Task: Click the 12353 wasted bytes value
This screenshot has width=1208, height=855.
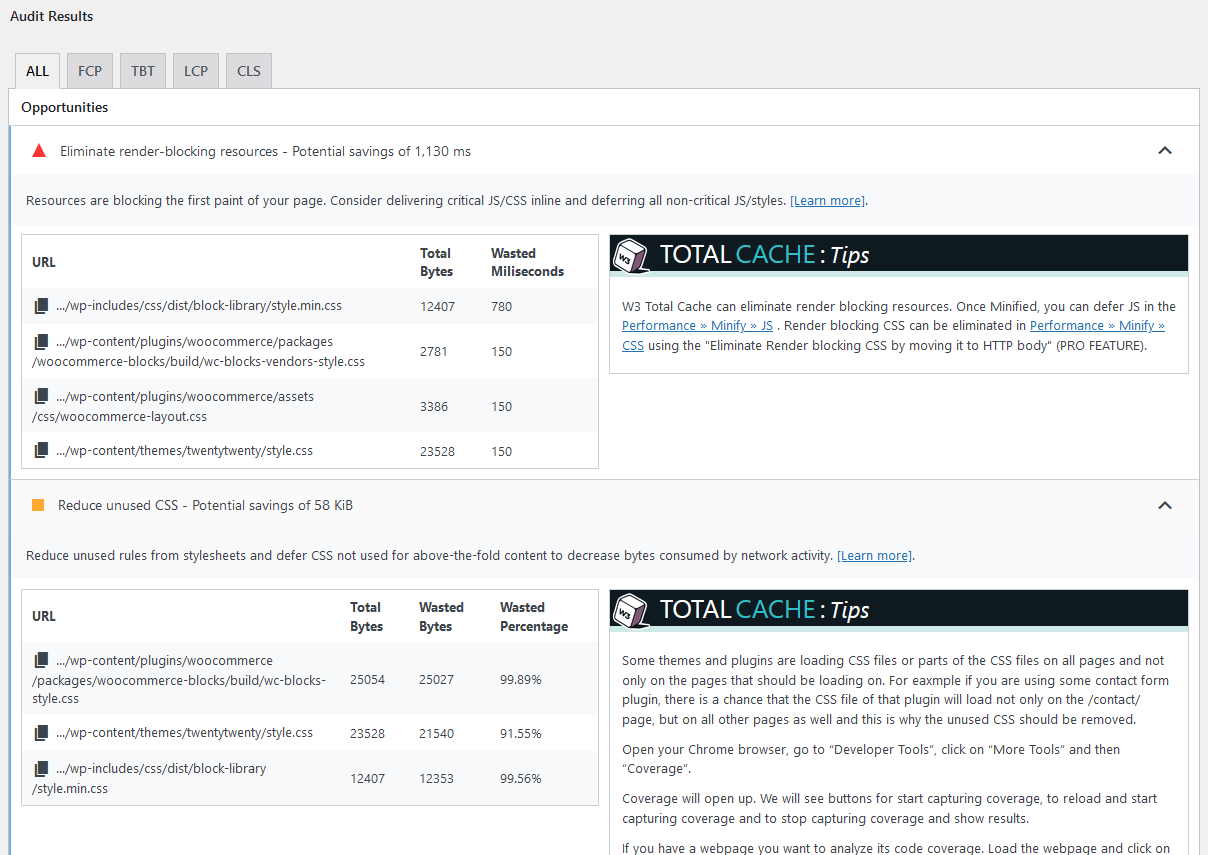Action: [436, 779]
